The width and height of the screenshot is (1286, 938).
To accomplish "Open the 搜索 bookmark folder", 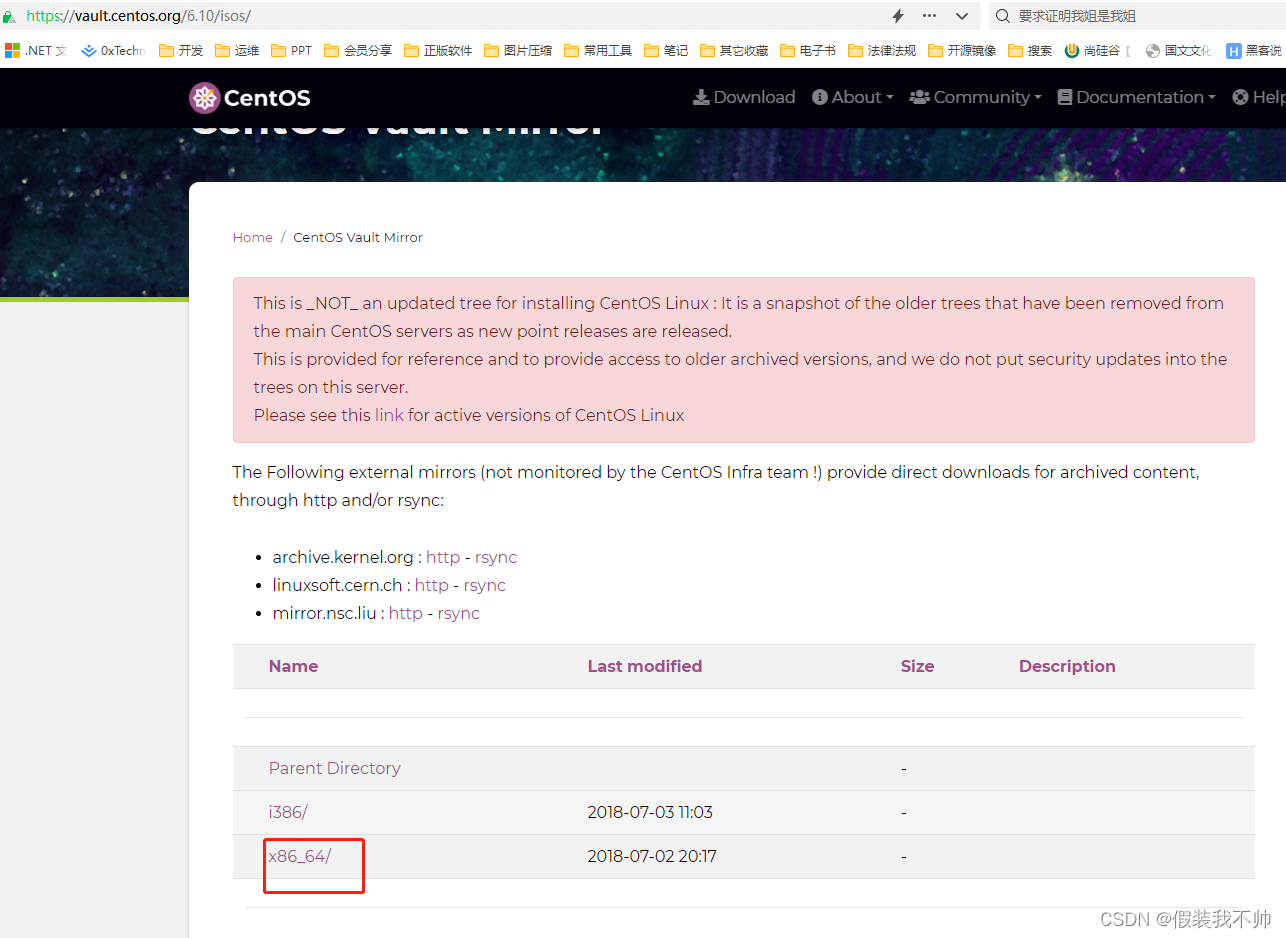I will 1030,50.
